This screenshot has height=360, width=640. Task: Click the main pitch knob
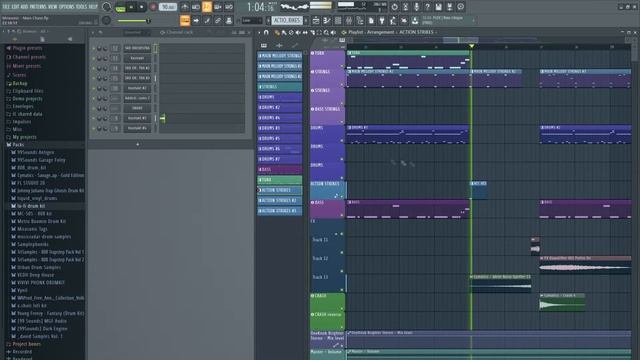pyautogui.click(x=107, y=20)
